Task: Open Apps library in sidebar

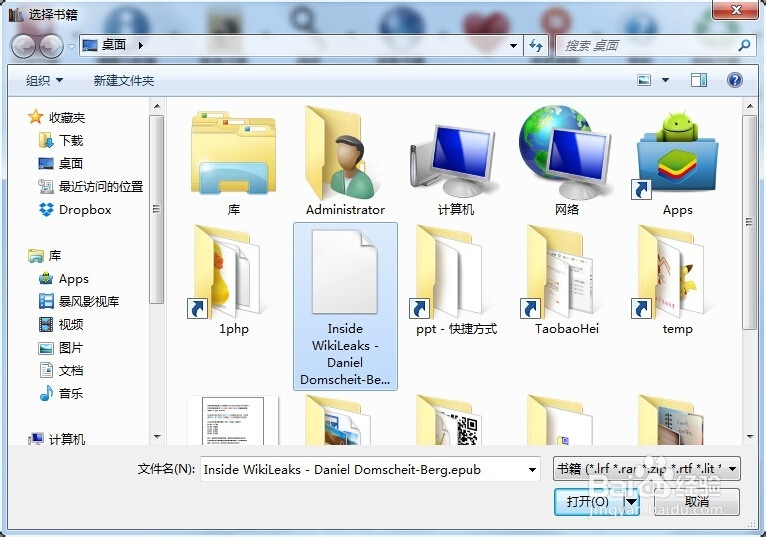Action: coord(64,279)
